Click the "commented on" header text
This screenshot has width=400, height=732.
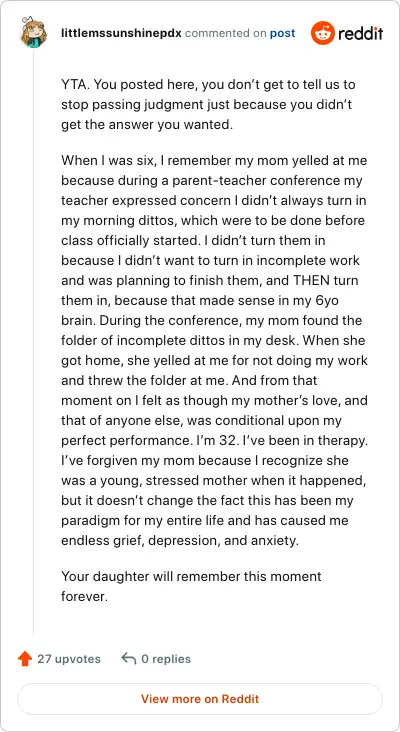click(225, 34)
